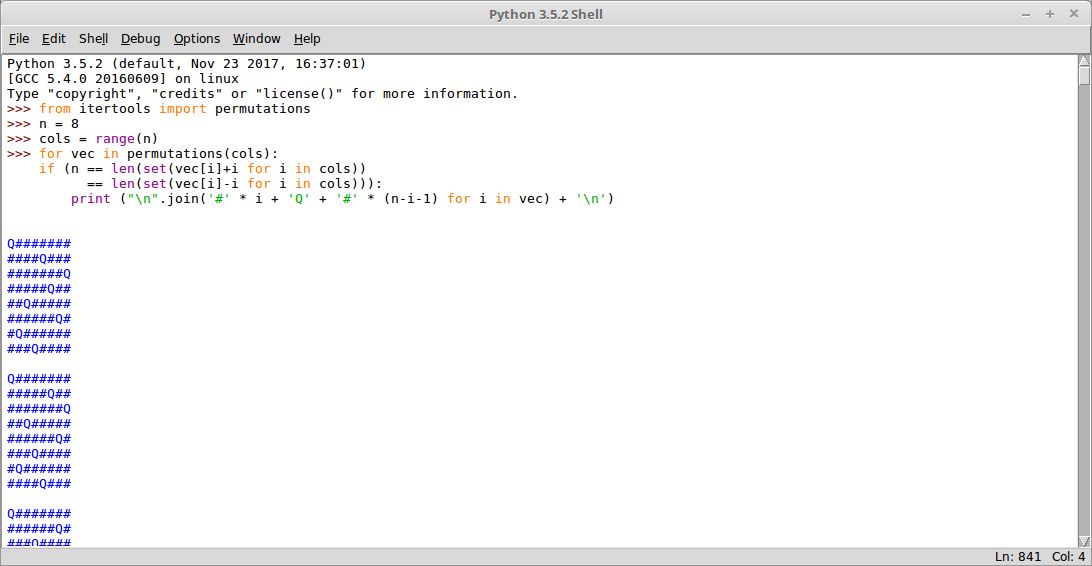This screenshot has height=566, width=1092.
Task: Maximize the Python Shell window
Action: (x=1050, y=15)
